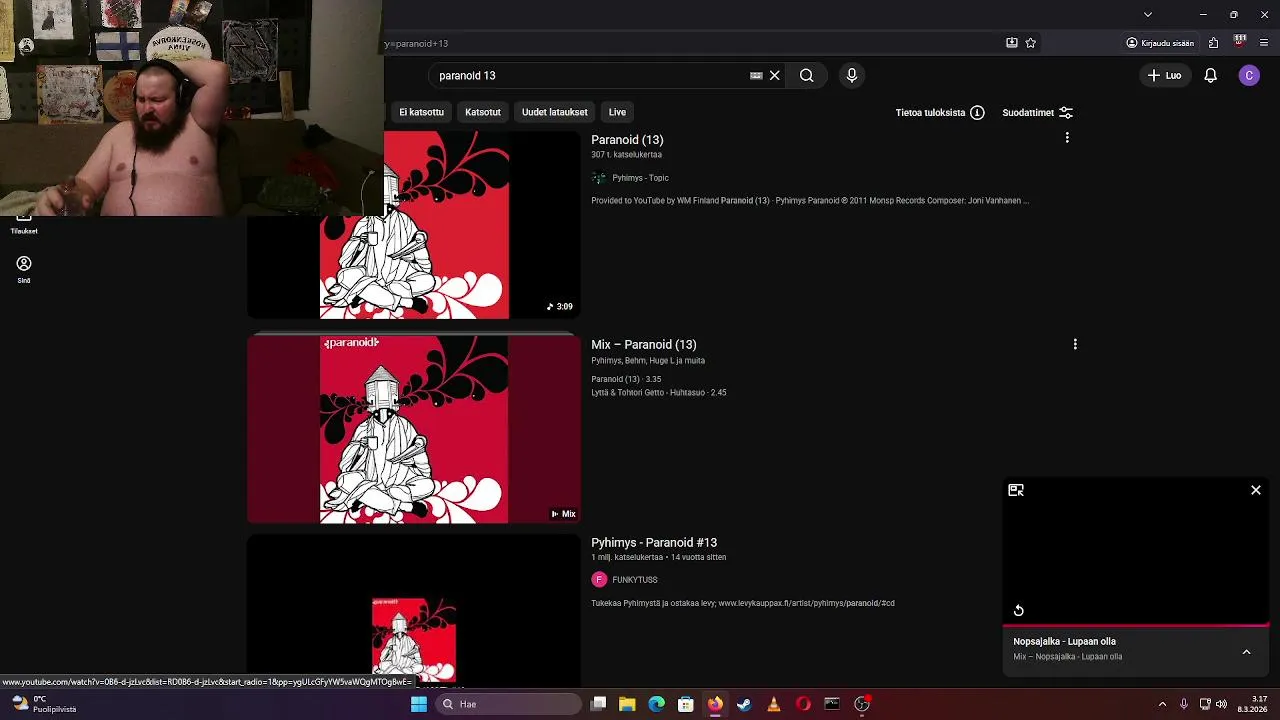The image size is (1280, 720).
Task: Click the magnifier search button next to the query
Action: click(x=806, y=75)
